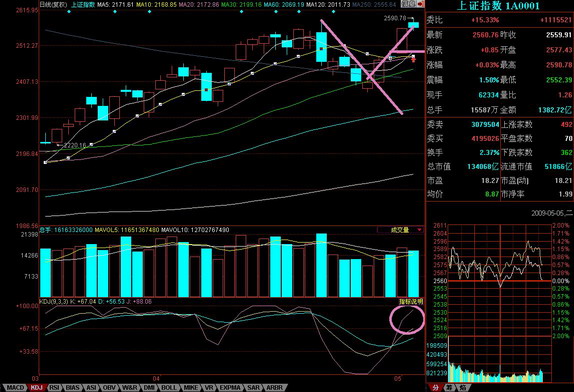Open the 指标说明 indicator explanation link
This screenshot has width=574, height=392.
coord(411,302)
